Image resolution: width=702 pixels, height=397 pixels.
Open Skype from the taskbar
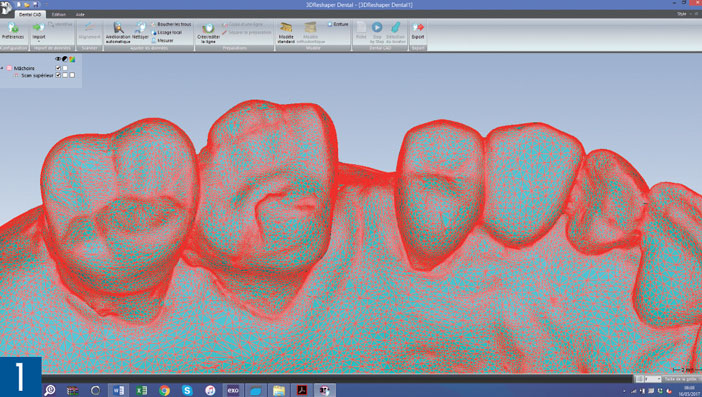point(187,390)
